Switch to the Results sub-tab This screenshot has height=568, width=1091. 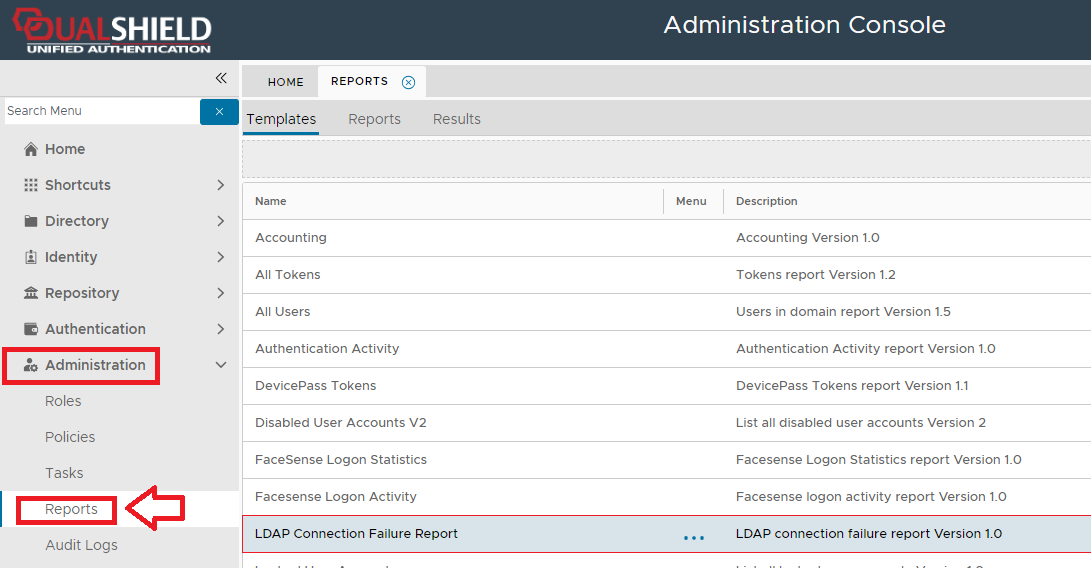[456, 119]
